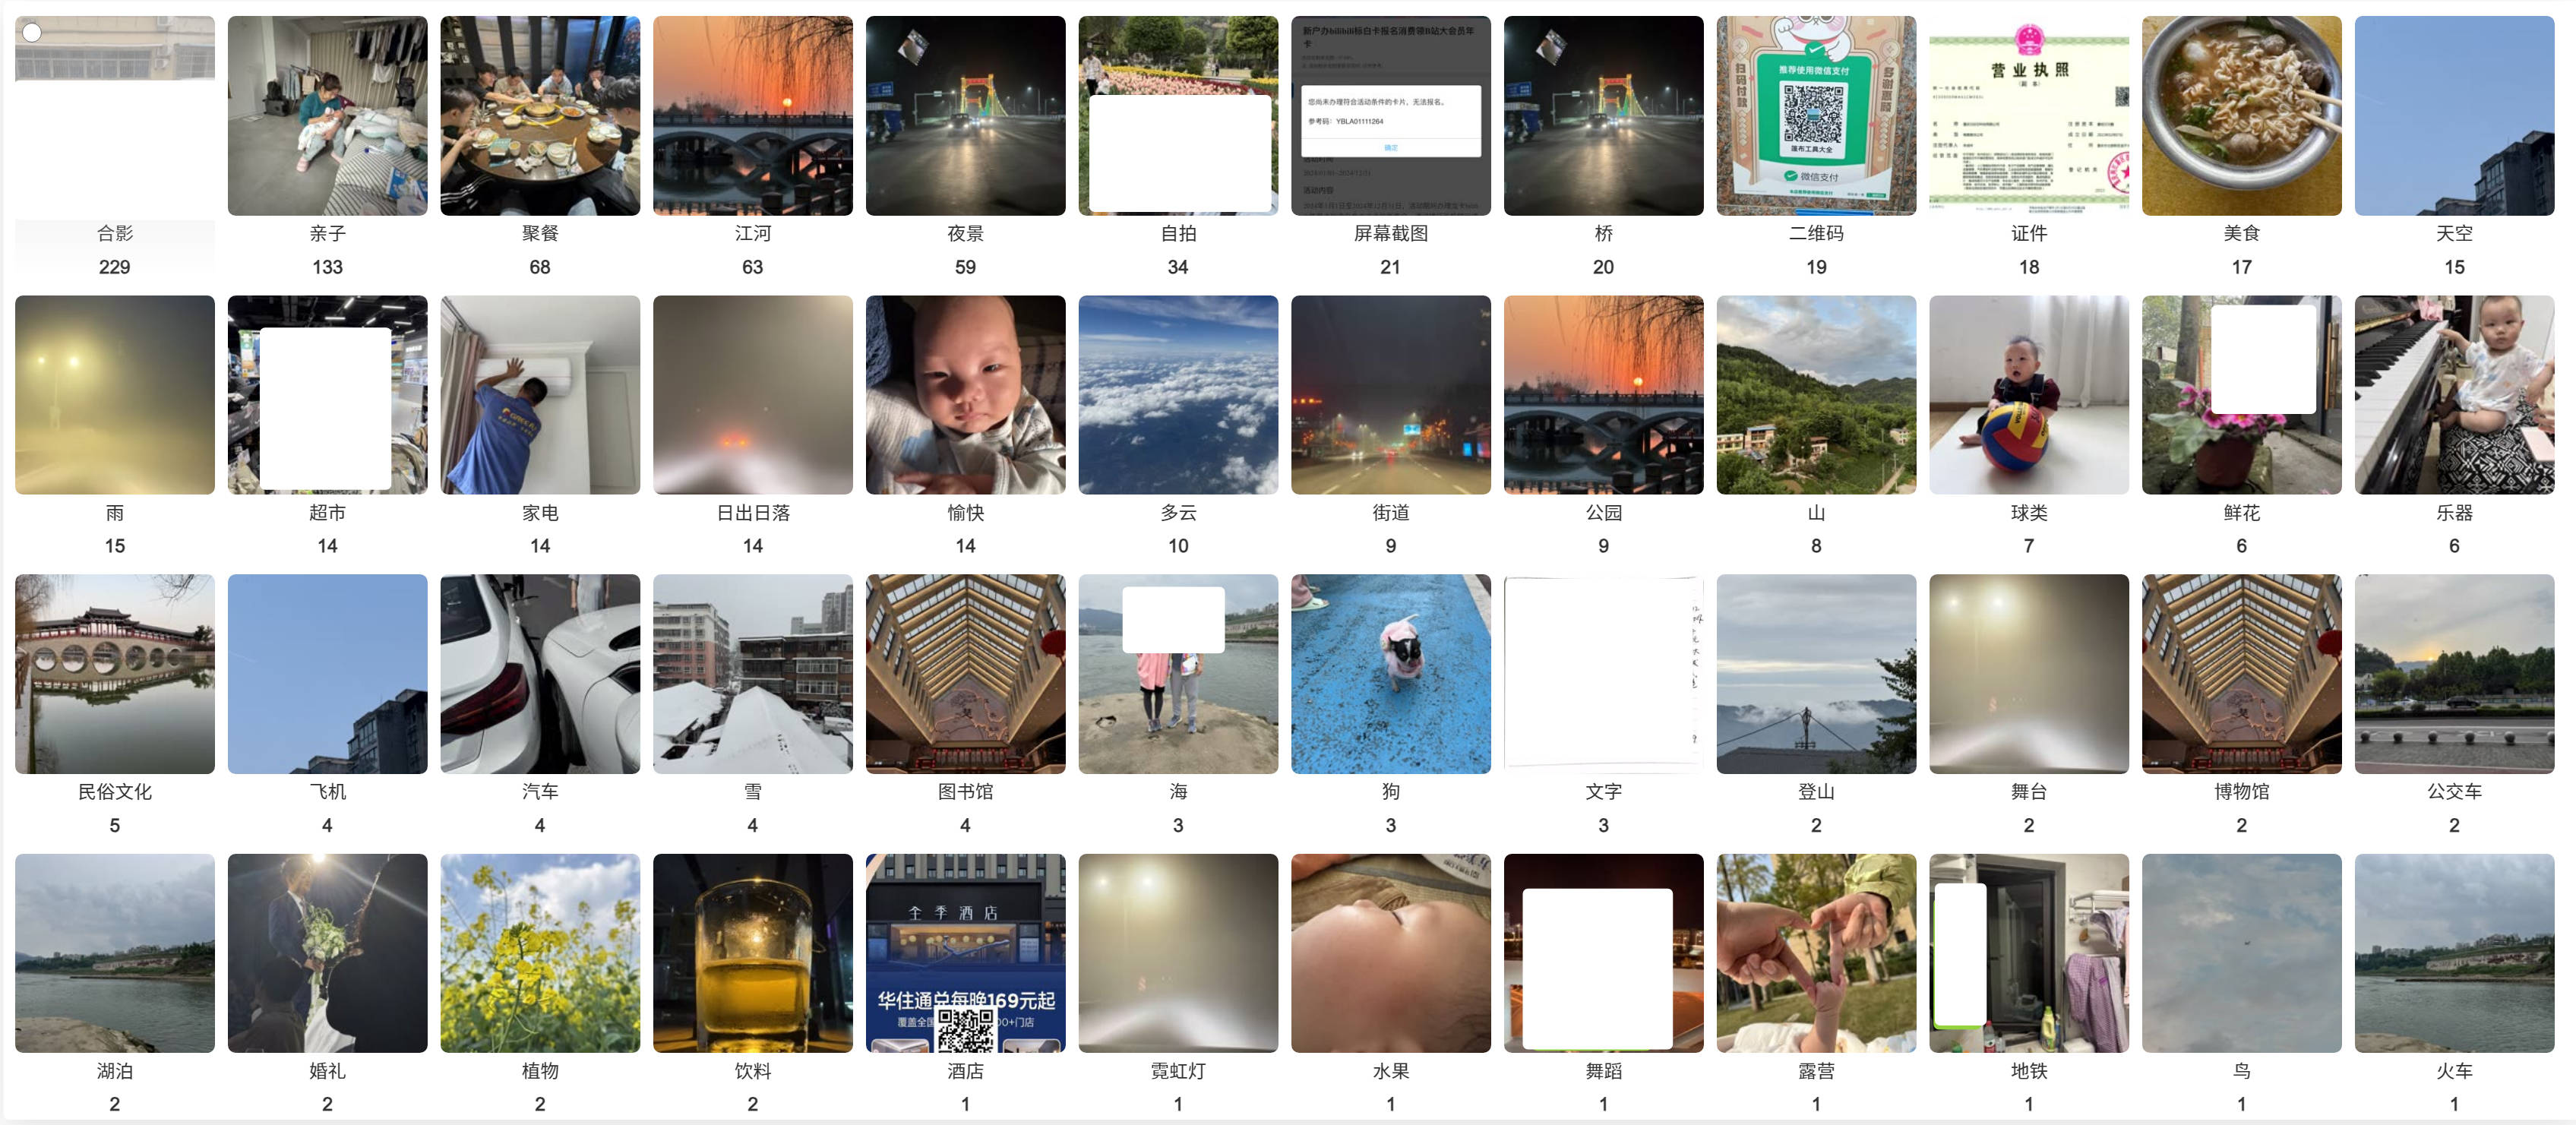Open the 愉快 baby face album

coord(965,394)
